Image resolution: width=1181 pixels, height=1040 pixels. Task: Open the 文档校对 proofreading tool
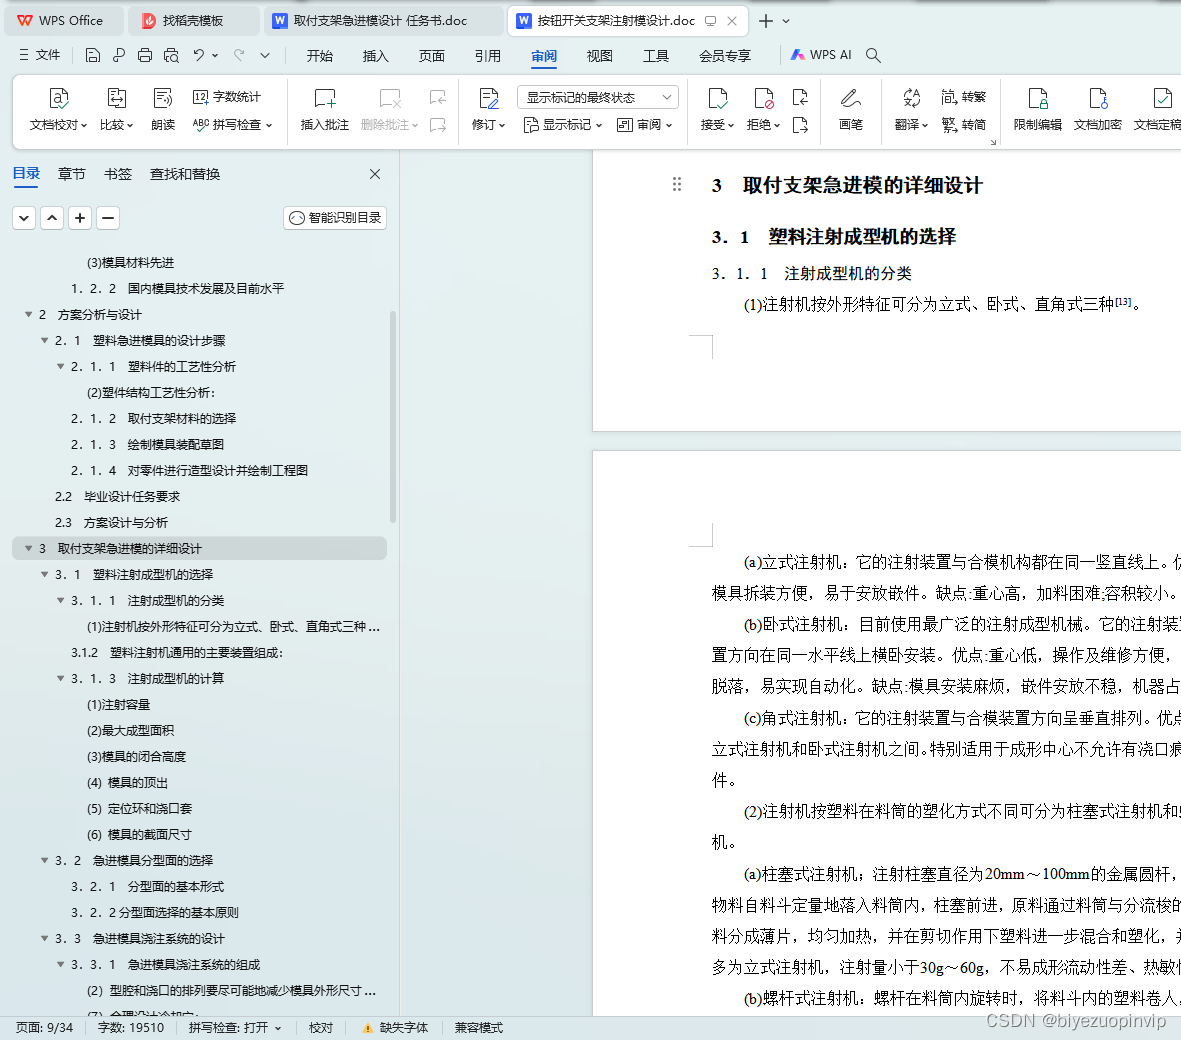coord(59,110)
